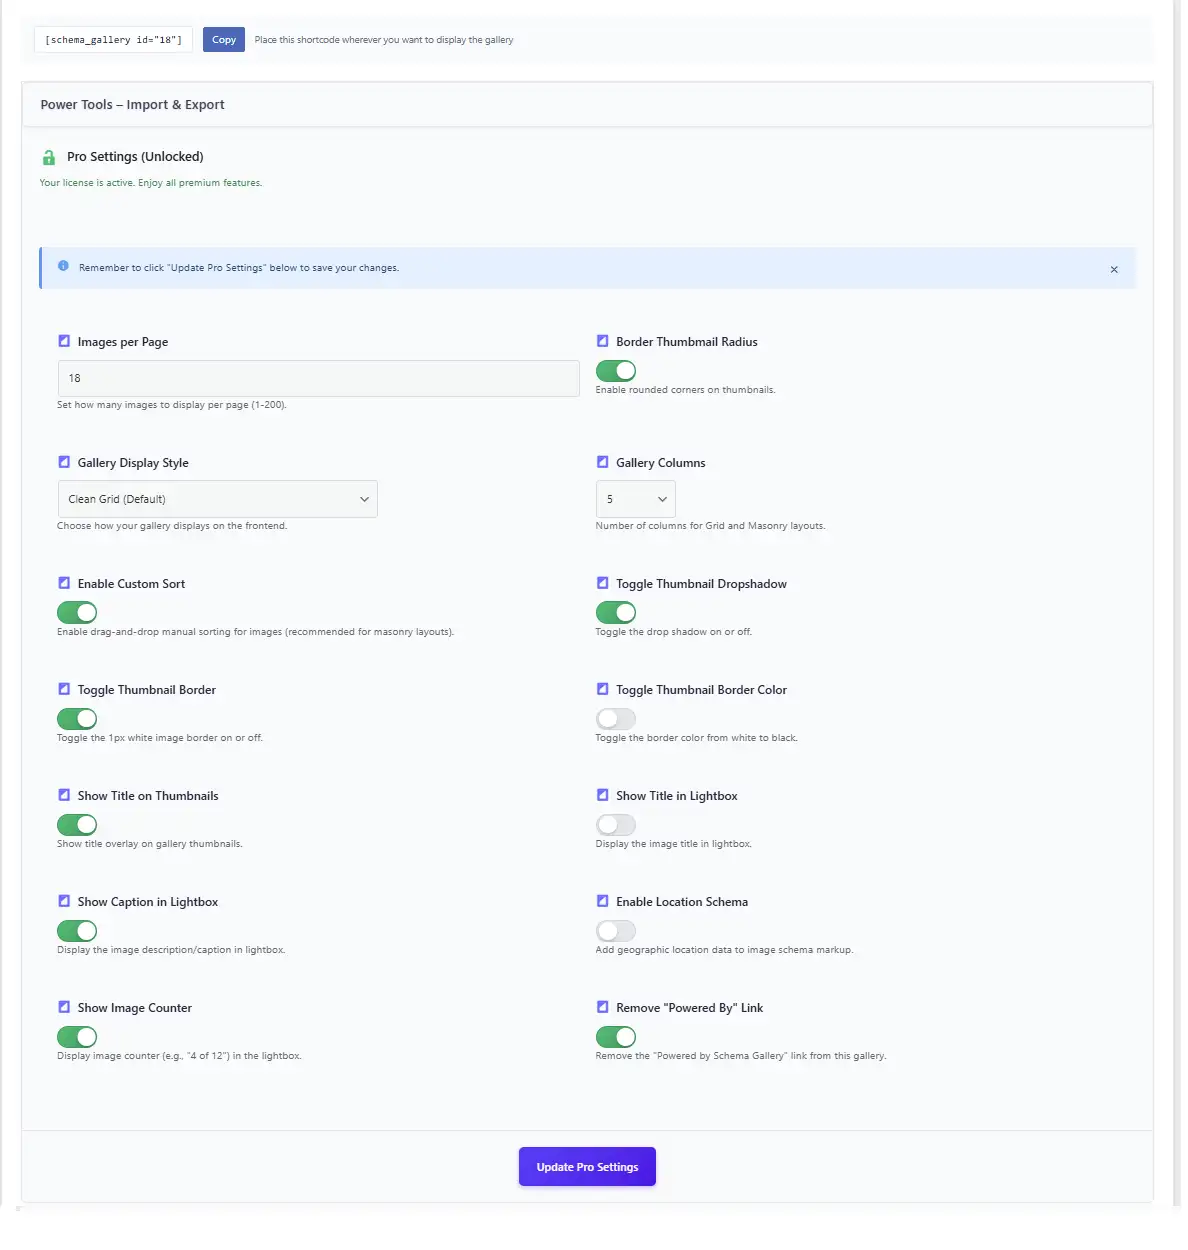The height and width of the screenshot is (1250, 1188).
Task: Click the Images per Page input field
Action: pos(318,378)
